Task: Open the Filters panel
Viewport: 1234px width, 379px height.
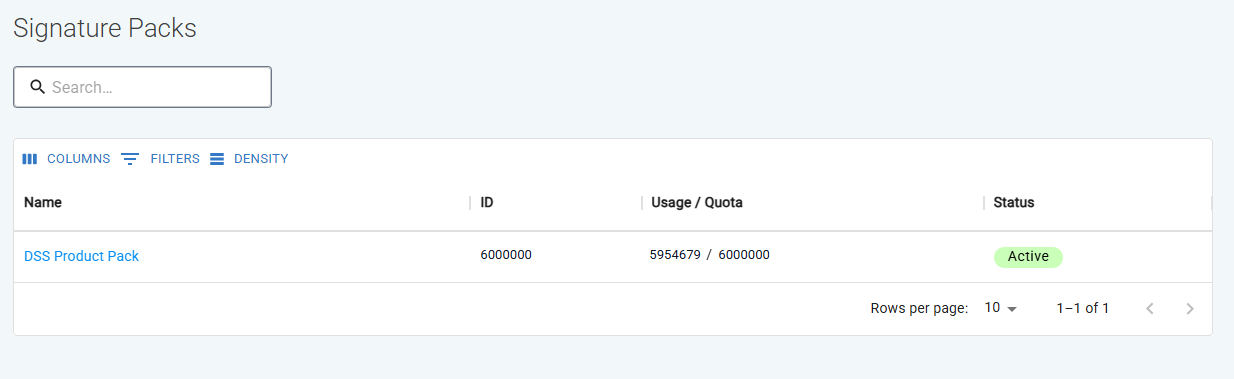Action: pyautogui.click(x=160, y=159)
